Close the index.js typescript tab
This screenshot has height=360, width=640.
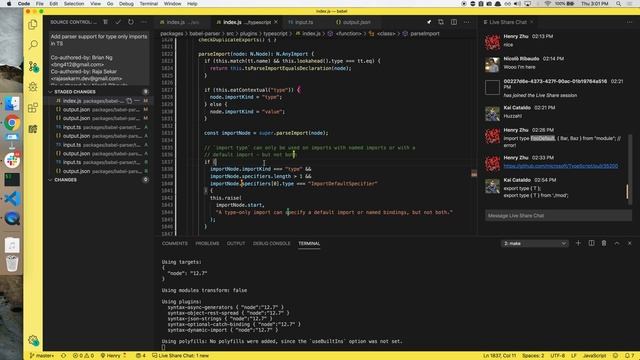(276, 22)
